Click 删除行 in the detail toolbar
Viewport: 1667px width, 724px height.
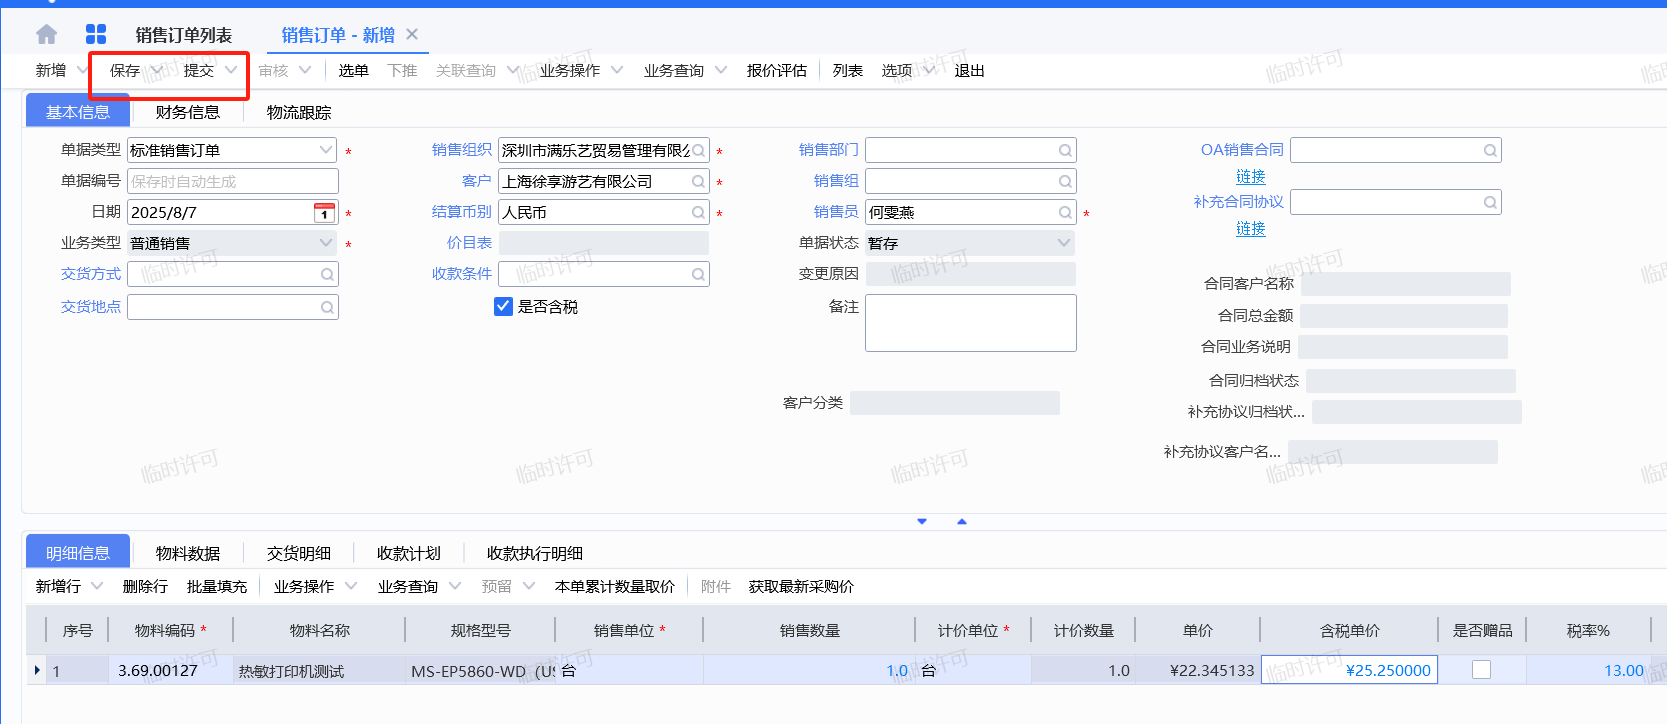click(x=145, y=586)
